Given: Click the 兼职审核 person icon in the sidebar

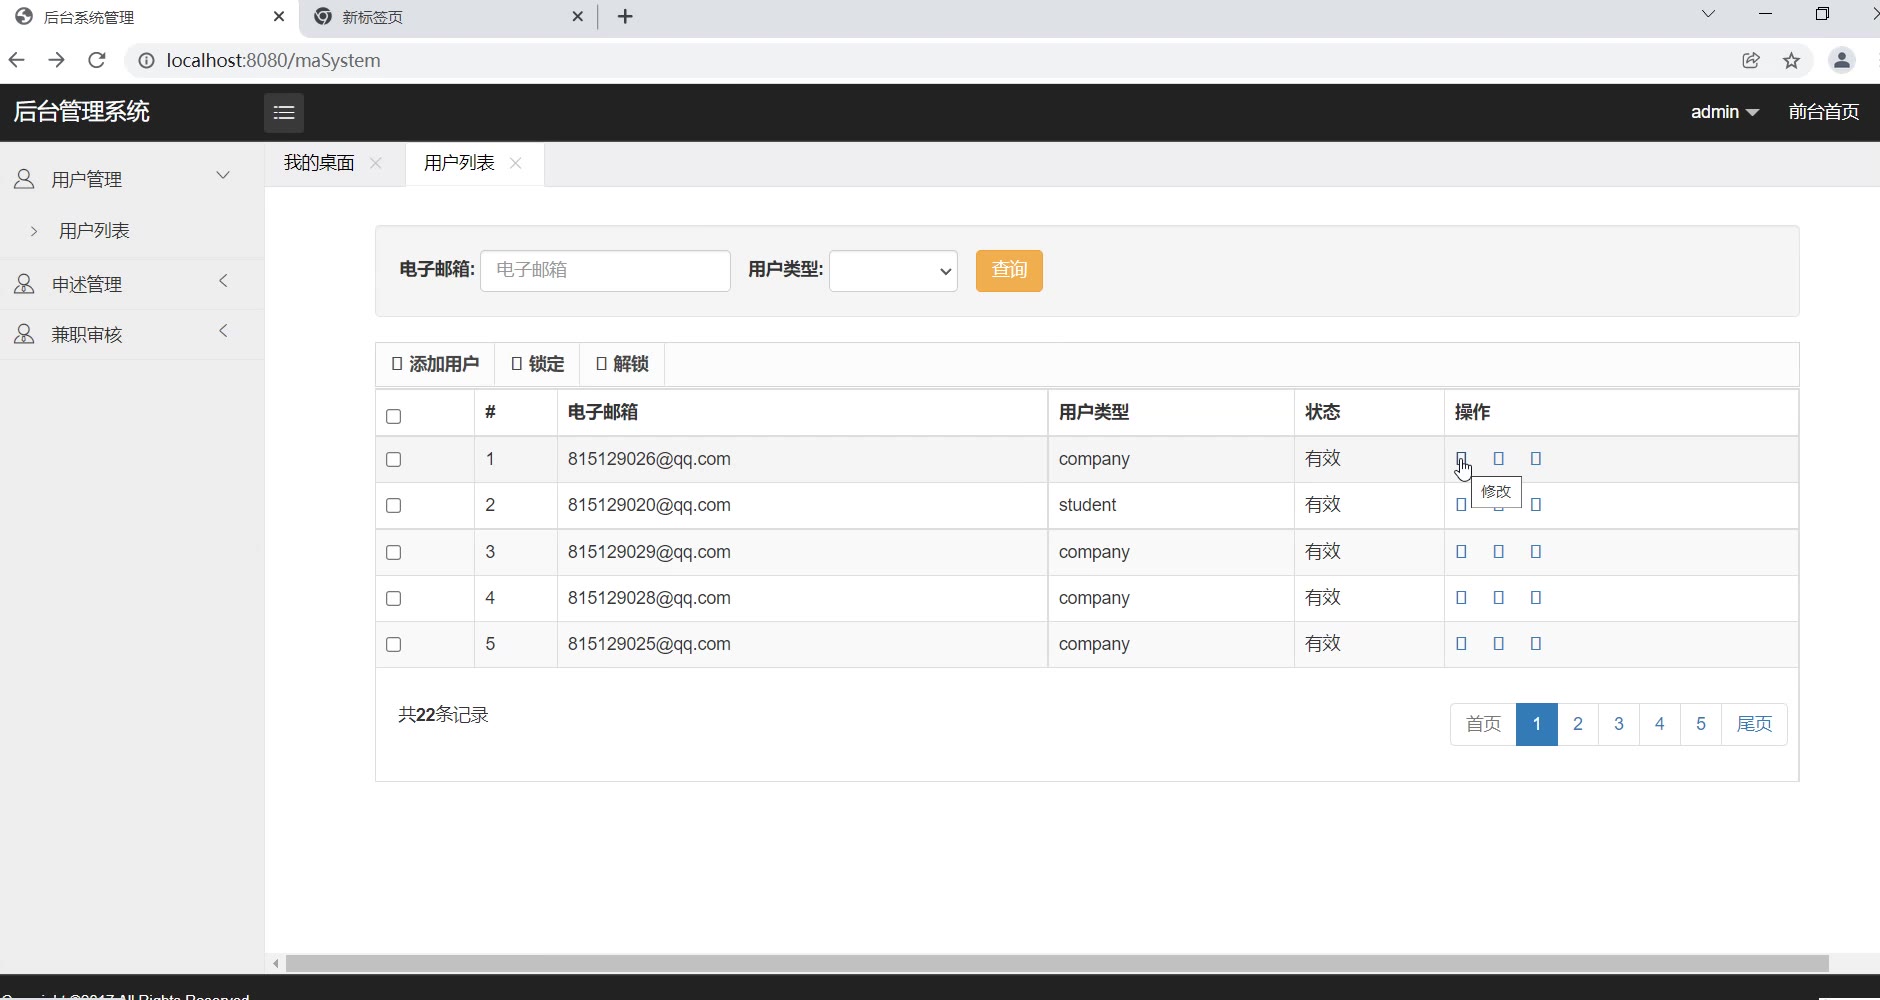Looking at the screenshot, I should (24, 334).
